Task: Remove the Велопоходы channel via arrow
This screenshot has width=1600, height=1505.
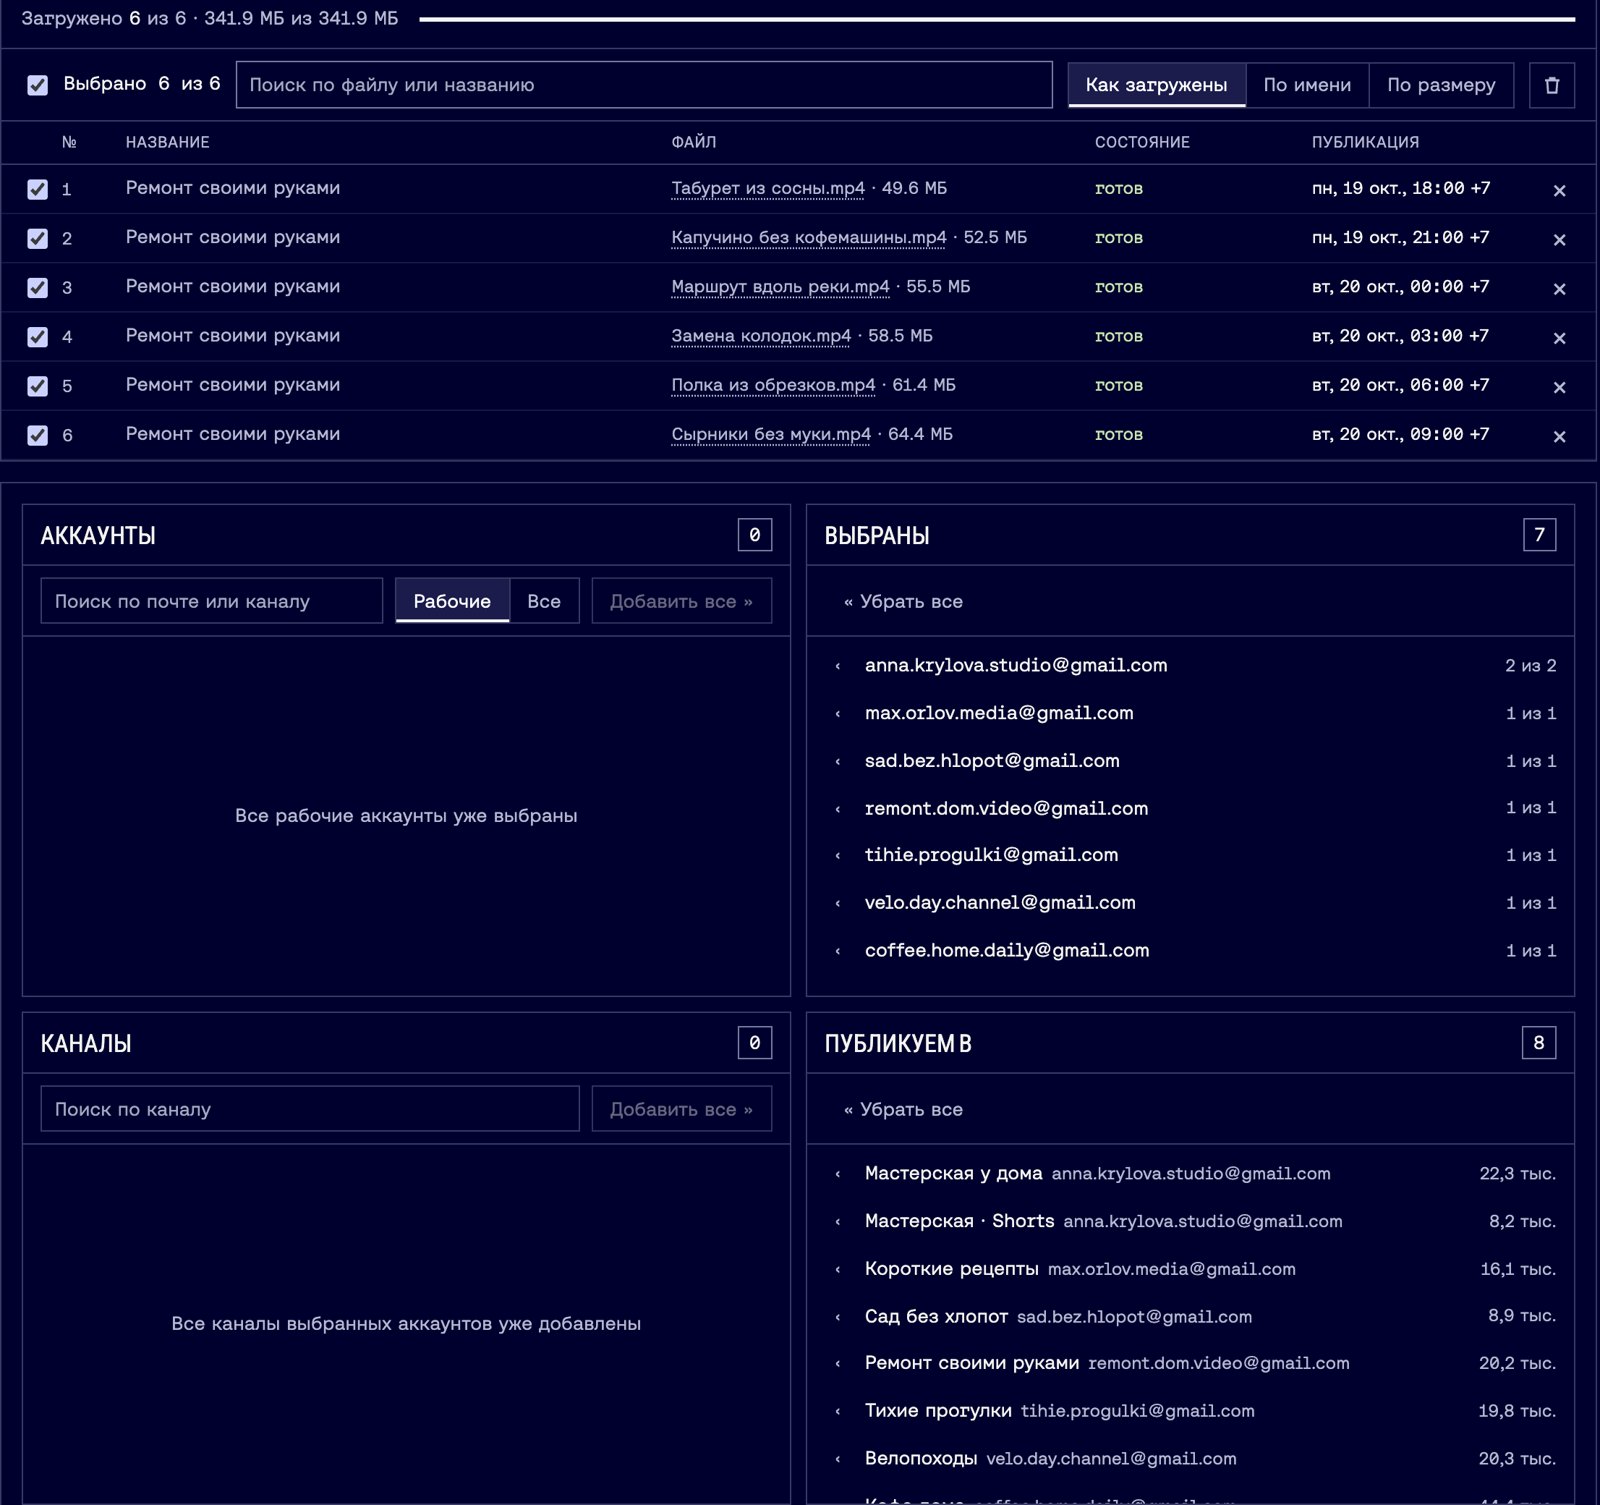Action: click(x=838, y=1459)
